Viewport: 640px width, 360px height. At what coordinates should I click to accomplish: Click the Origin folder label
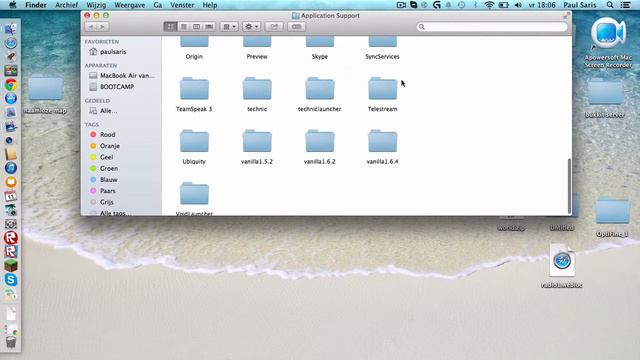pos(194,57)
